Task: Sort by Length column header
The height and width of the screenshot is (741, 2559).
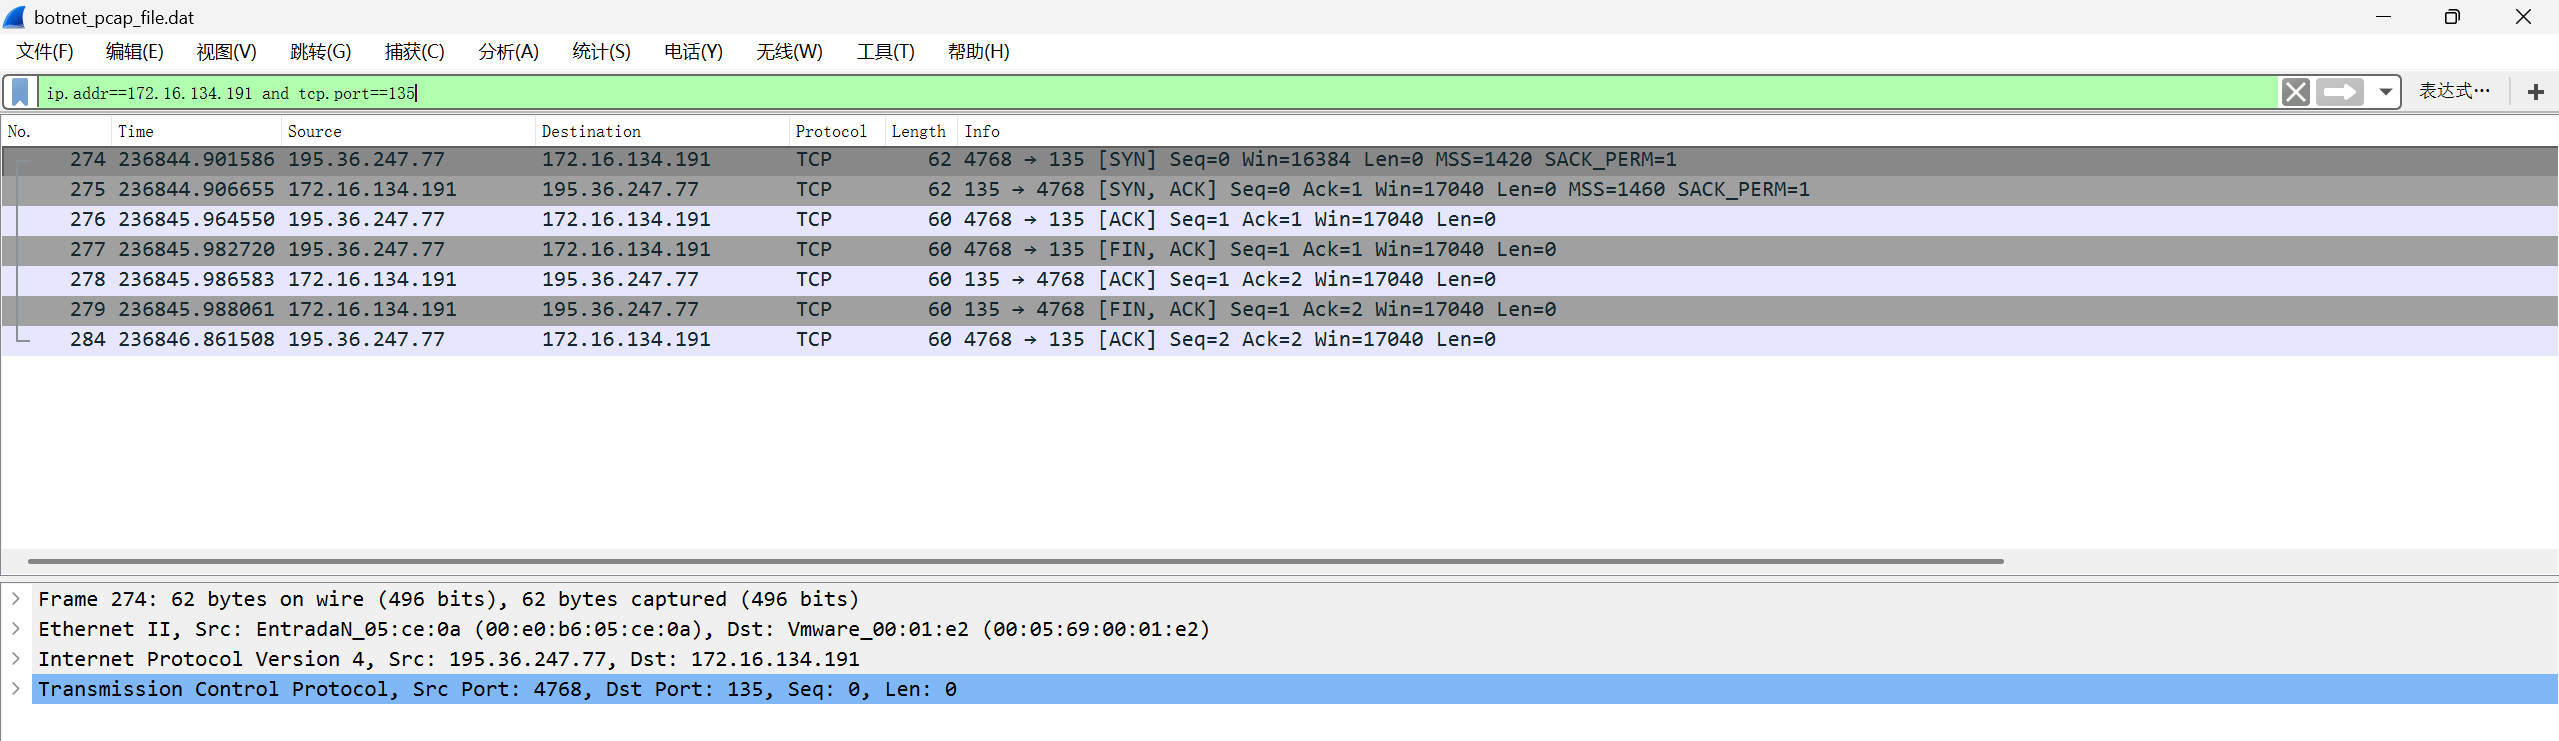Action: pyautogui.click(x=922, y=131)
